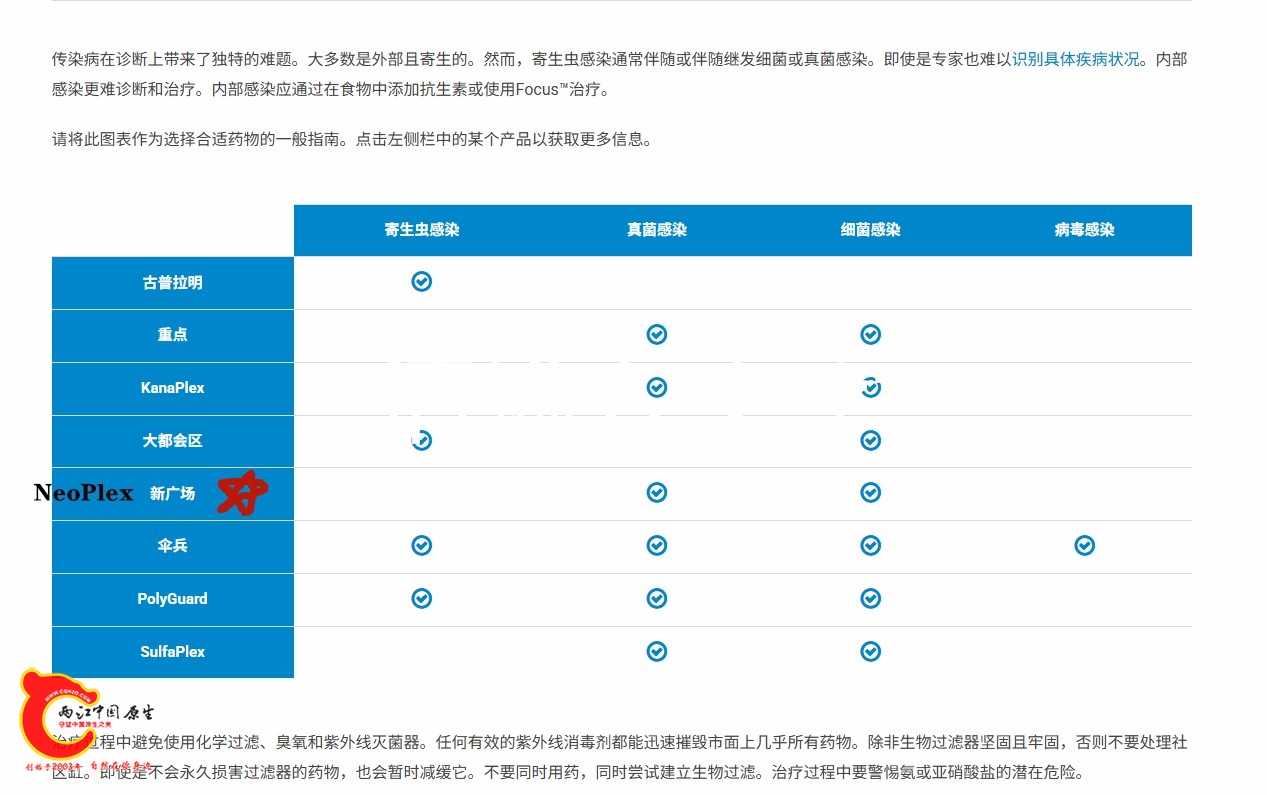Image resolution: width=1267 pixels, height=795 pixels.
Task: Toggle KanaPlex's 真菌感染 indicator
Action: click(x=656, y=387)
